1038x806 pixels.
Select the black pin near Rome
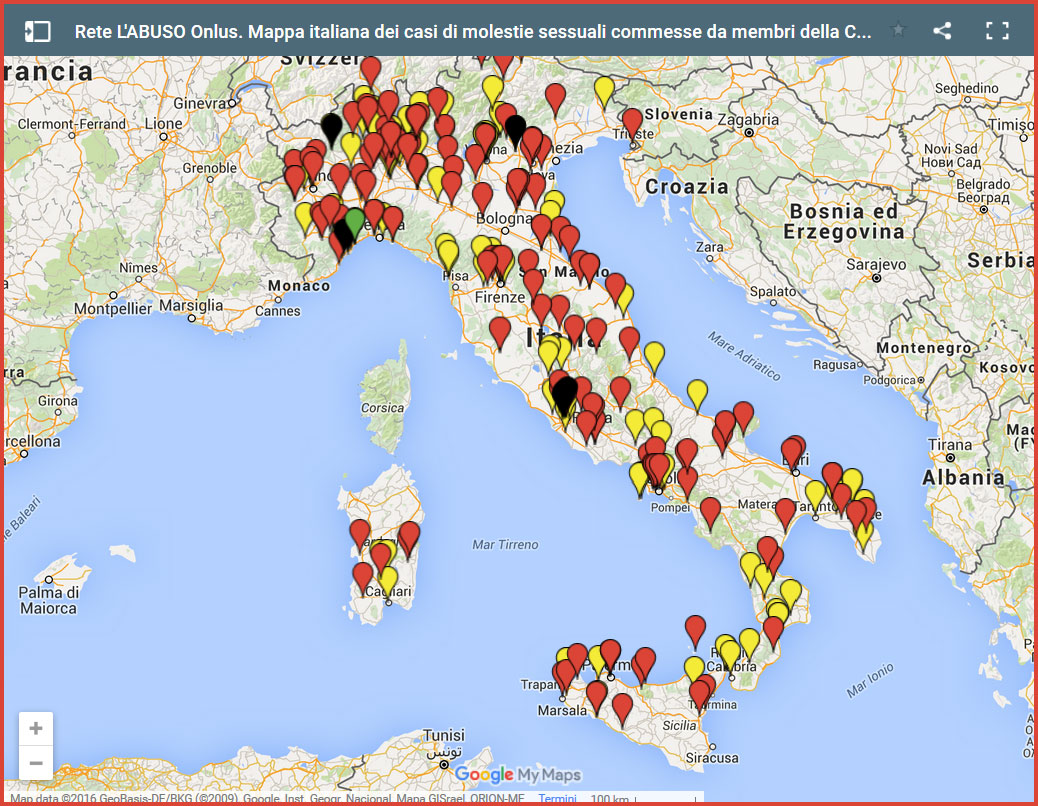[565, 395]
